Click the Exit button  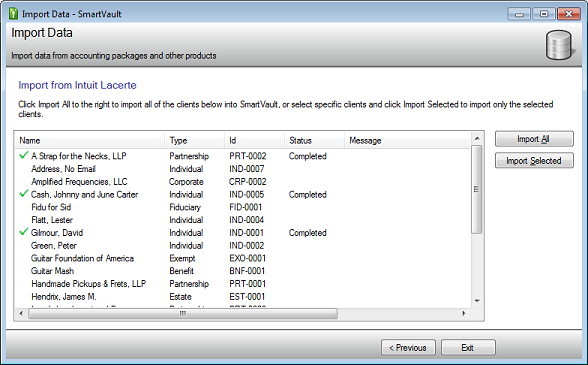click(468, 348)
